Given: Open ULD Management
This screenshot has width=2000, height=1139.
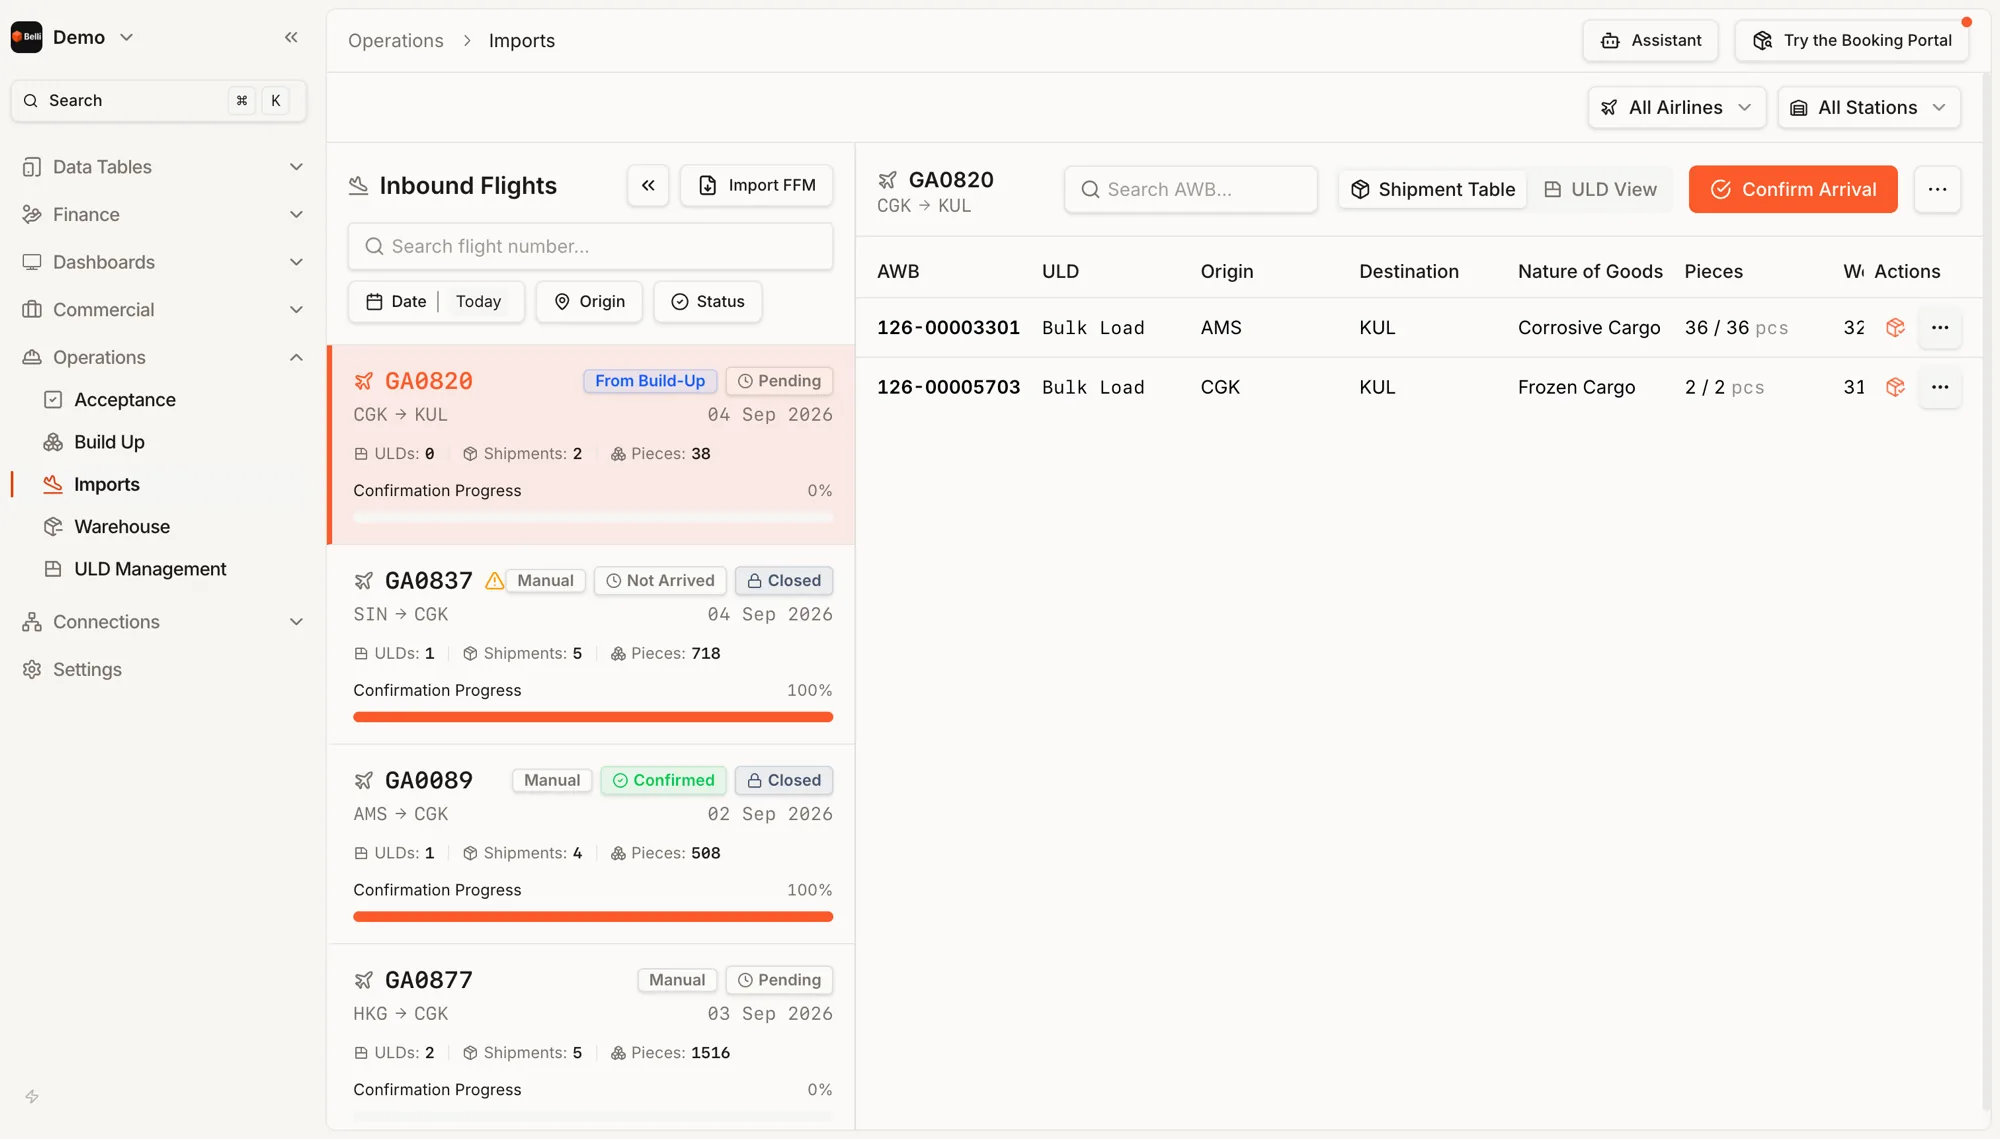Looking at the screenshot, I should (150, 569).
